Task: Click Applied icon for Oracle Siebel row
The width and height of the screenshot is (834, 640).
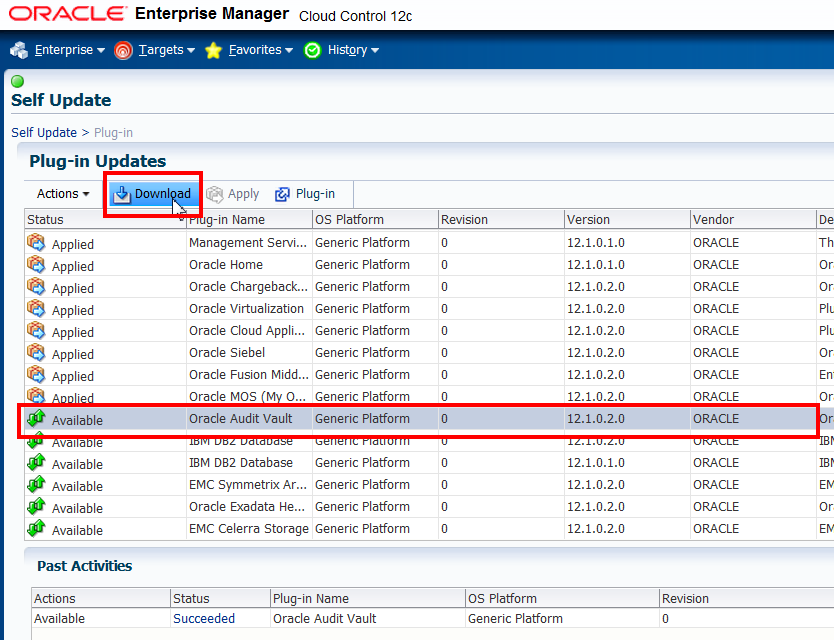Action: (x=36, y=353)
